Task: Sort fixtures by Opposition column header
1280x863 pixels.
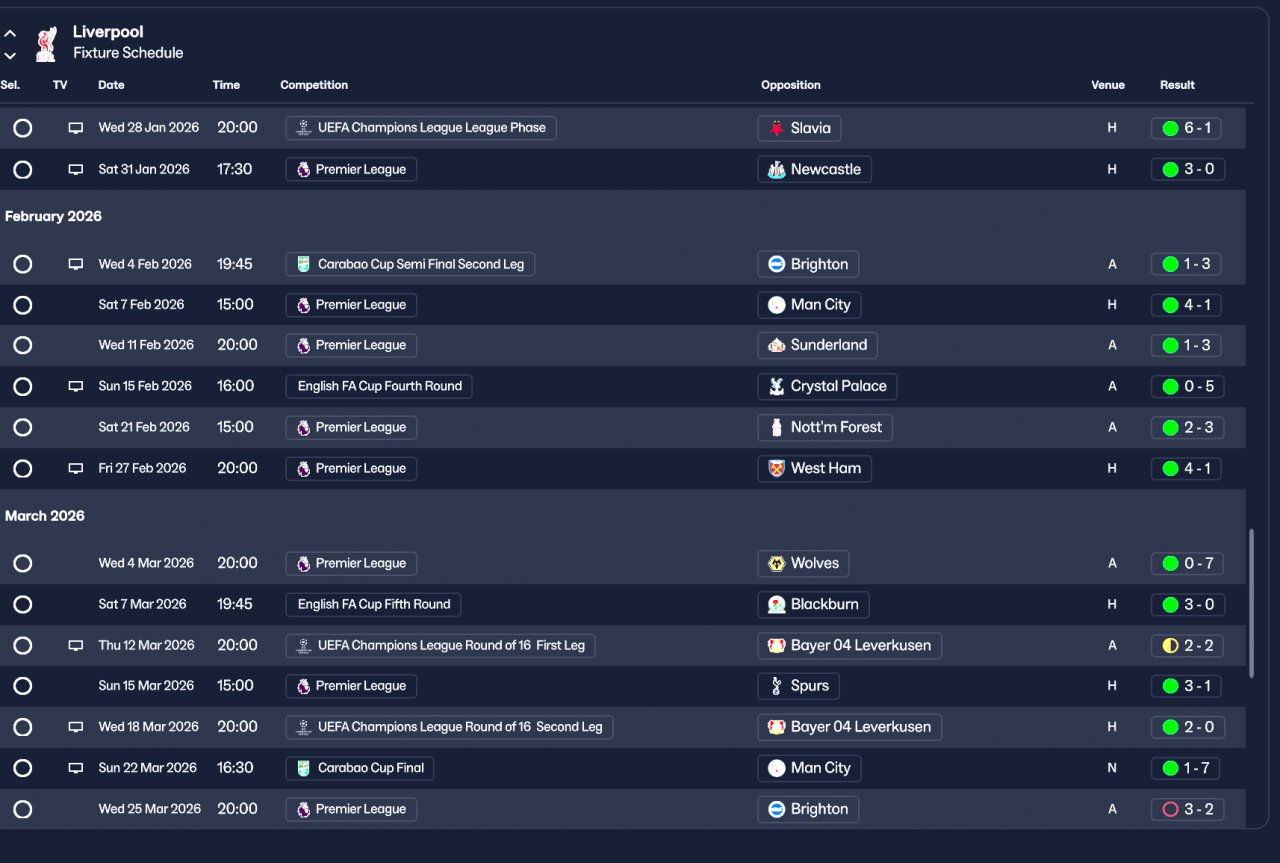Action: point(790,85)
